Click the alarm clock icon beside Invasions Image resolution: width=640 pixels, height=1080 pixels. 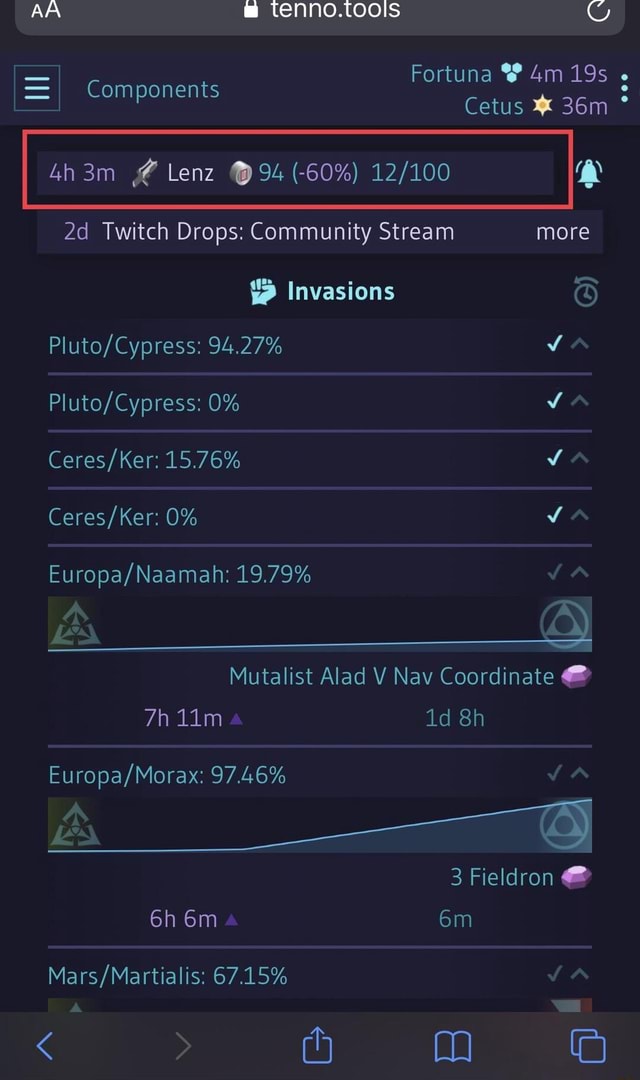click(x=586, y=292)
